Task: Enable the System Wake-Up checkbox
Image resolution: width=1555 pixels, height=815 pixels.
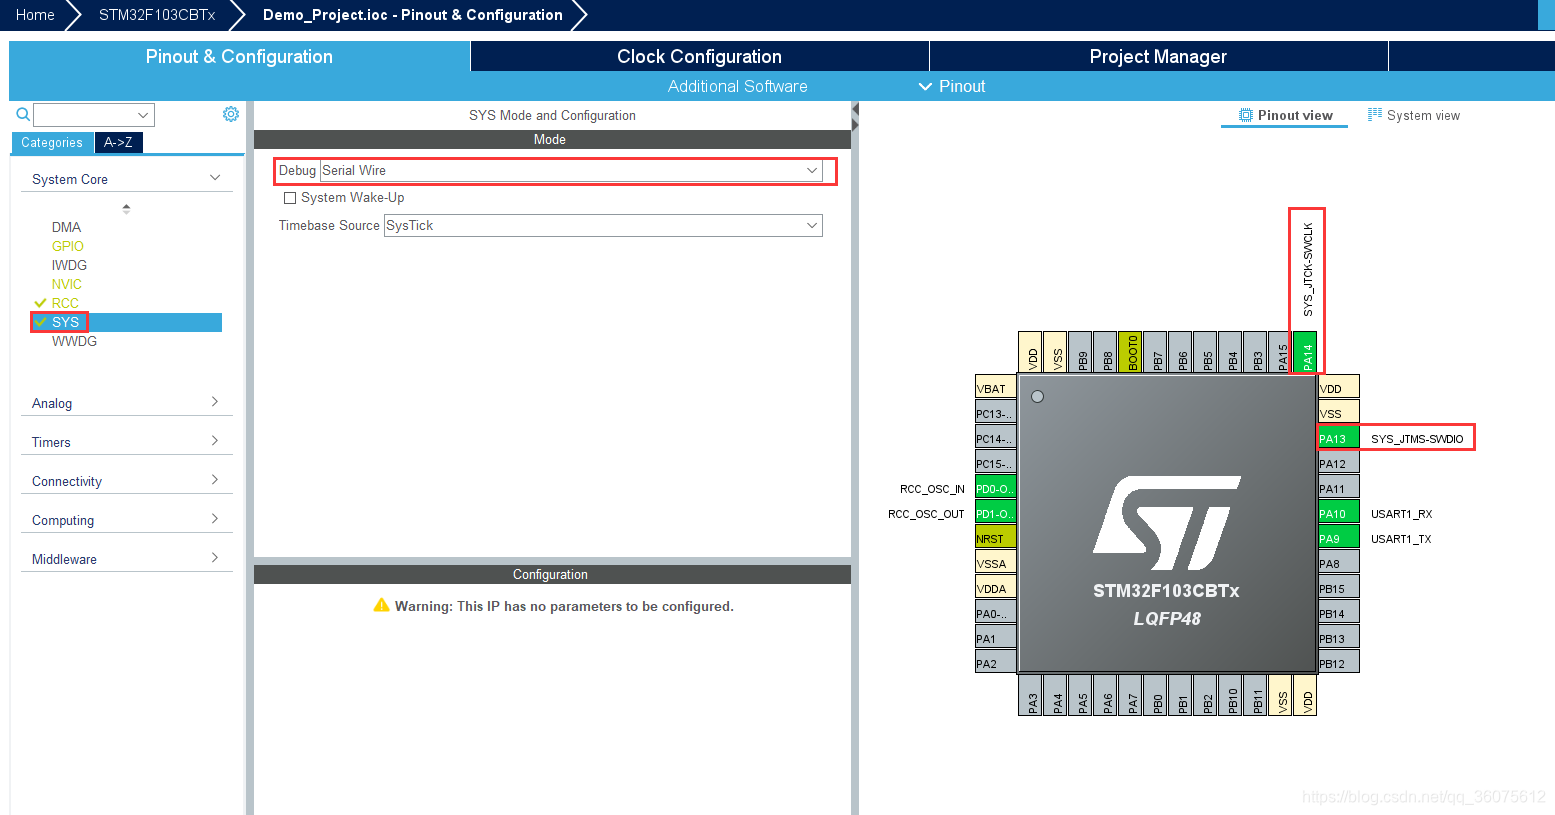Action: (x=290, y=197)
